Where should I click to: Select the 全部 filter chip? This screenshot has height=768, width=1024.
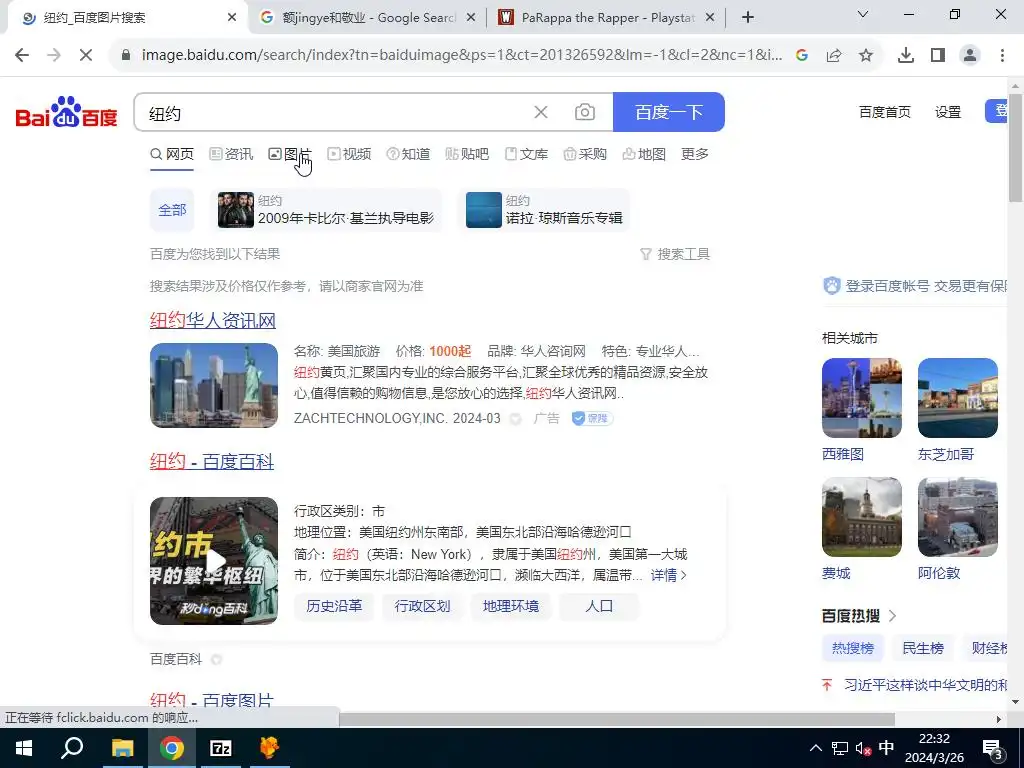click(172, 210)
